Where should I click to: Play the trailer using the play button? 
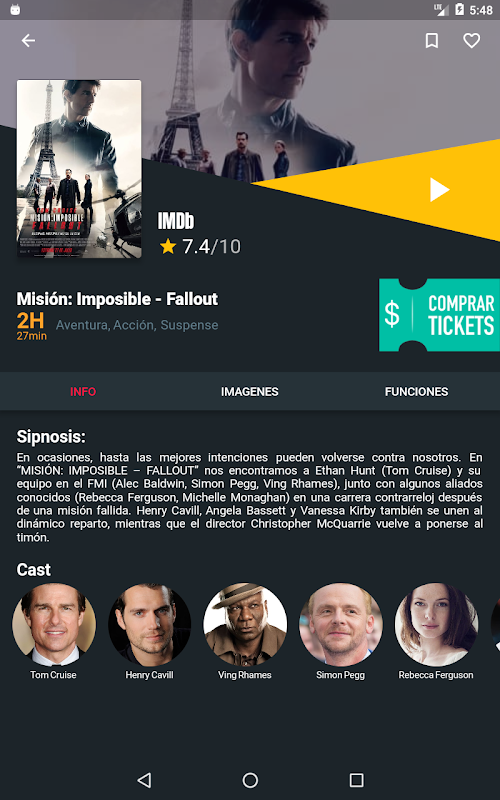439,190
